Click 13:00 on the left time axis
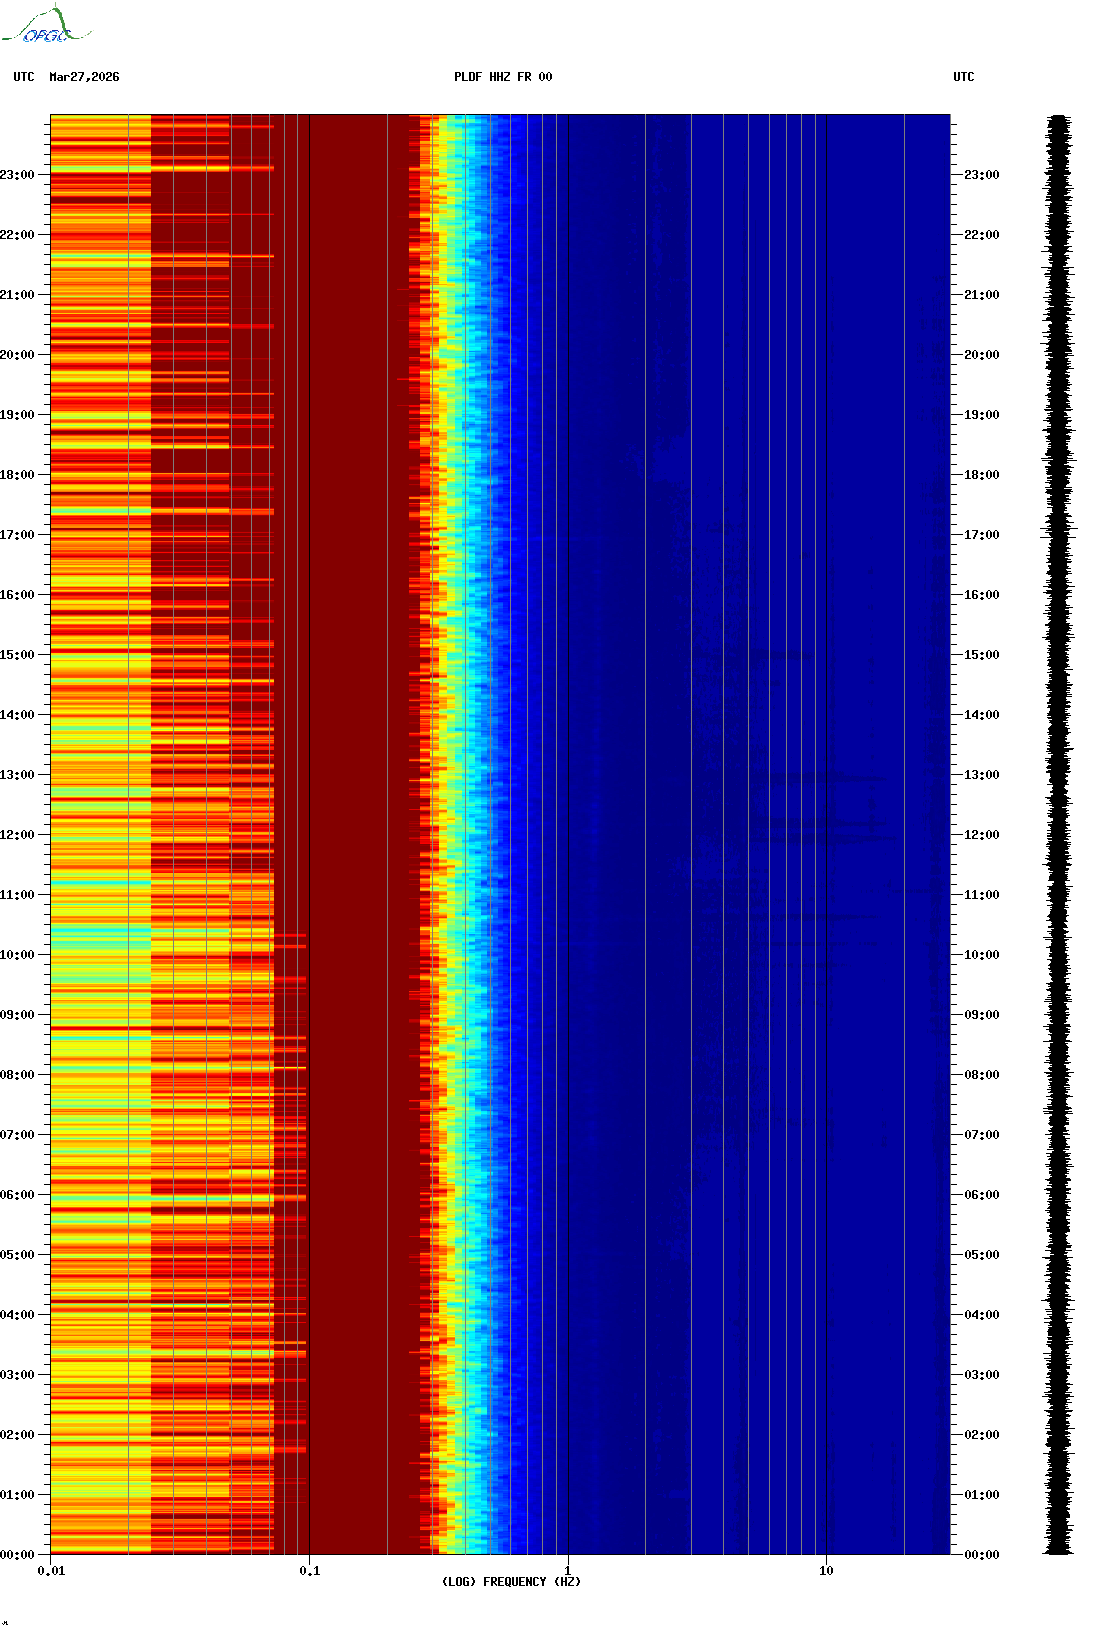Image resolution: width=1102 pixels, height=1634 pixels. (17, 775)
